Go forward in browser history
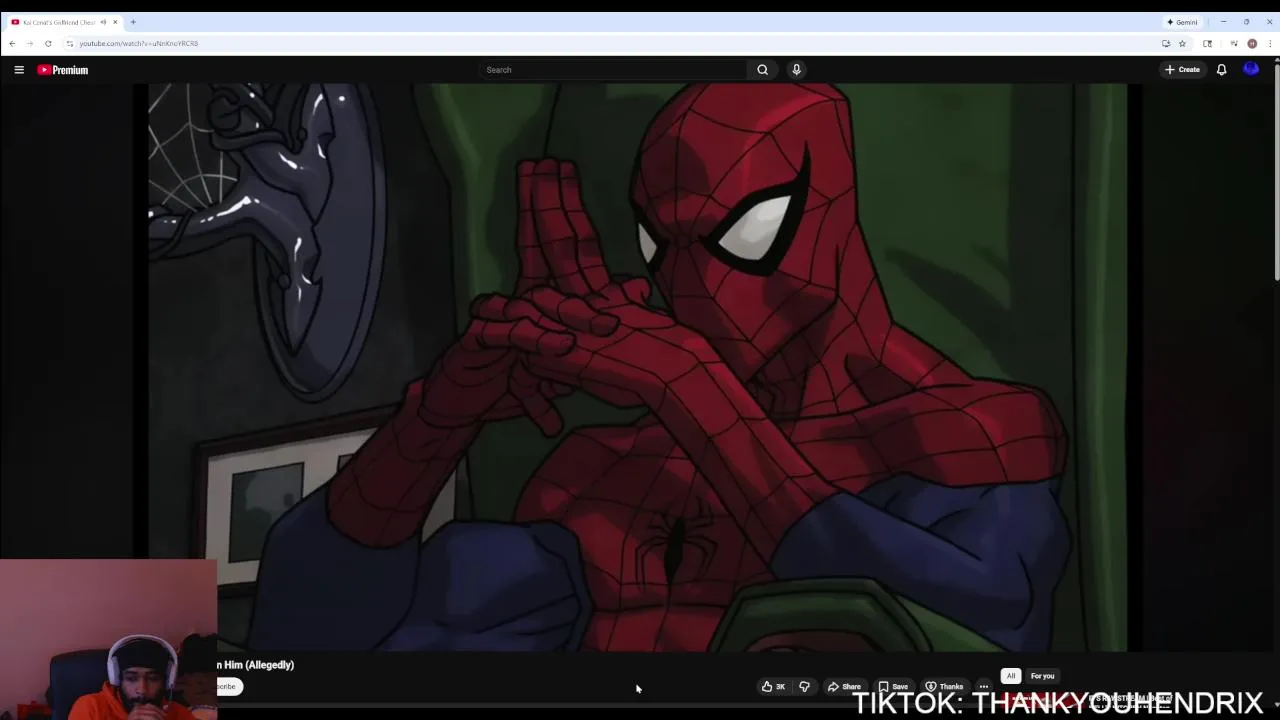 pos(30,44)
